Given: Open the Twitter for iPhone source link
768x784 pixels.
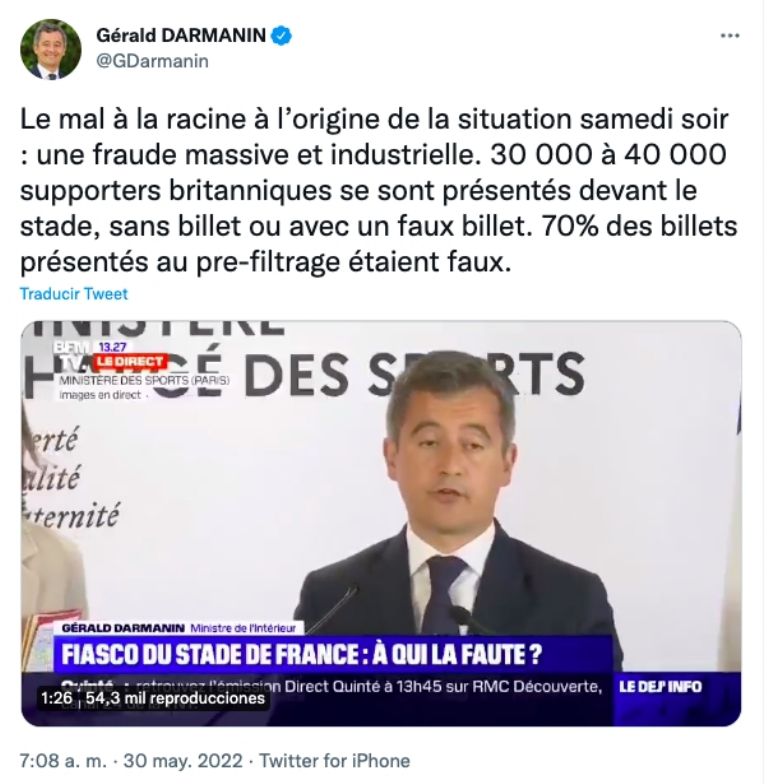Looking at the screenshot, I should (x=334, y=761).
